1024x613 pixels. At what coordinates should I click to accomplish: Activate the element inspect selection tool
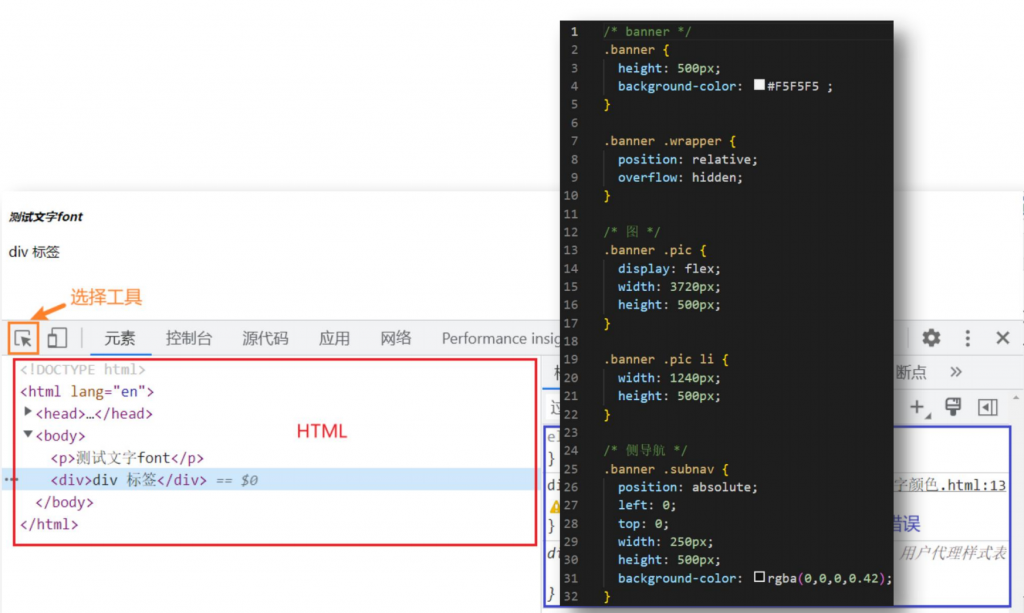(x=24, y=338)
